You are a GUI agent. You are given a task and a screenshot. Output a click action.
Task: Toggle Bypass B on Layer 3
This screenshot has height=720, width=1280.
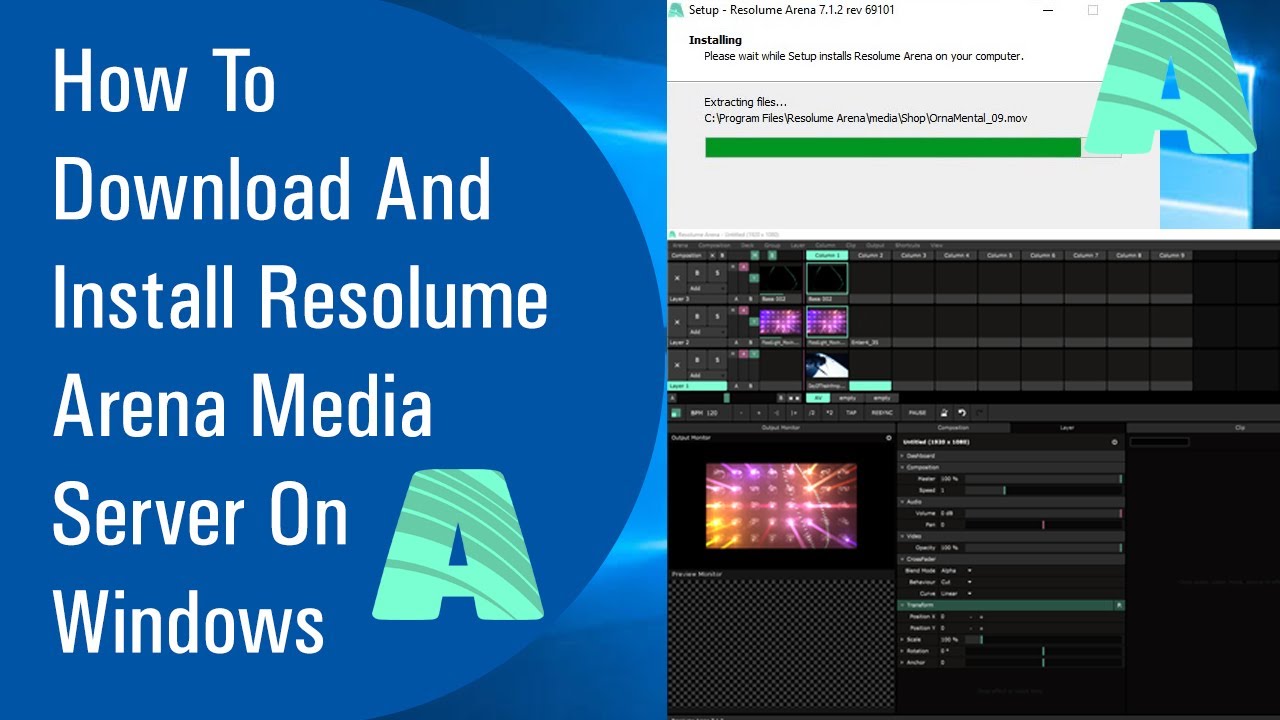coord(697,272)
